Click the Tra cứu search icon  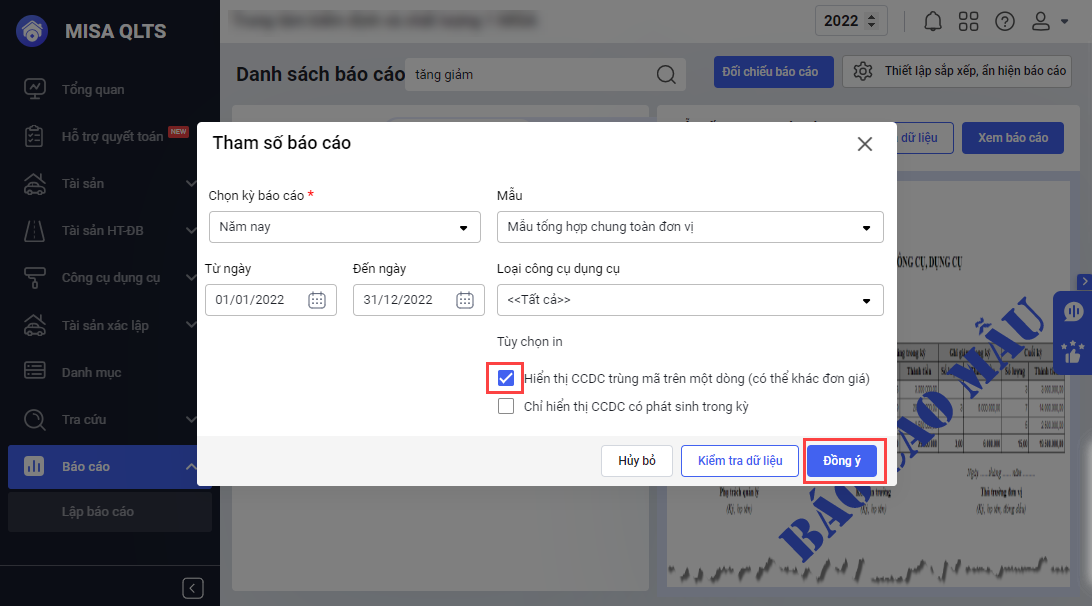point(34,419)
